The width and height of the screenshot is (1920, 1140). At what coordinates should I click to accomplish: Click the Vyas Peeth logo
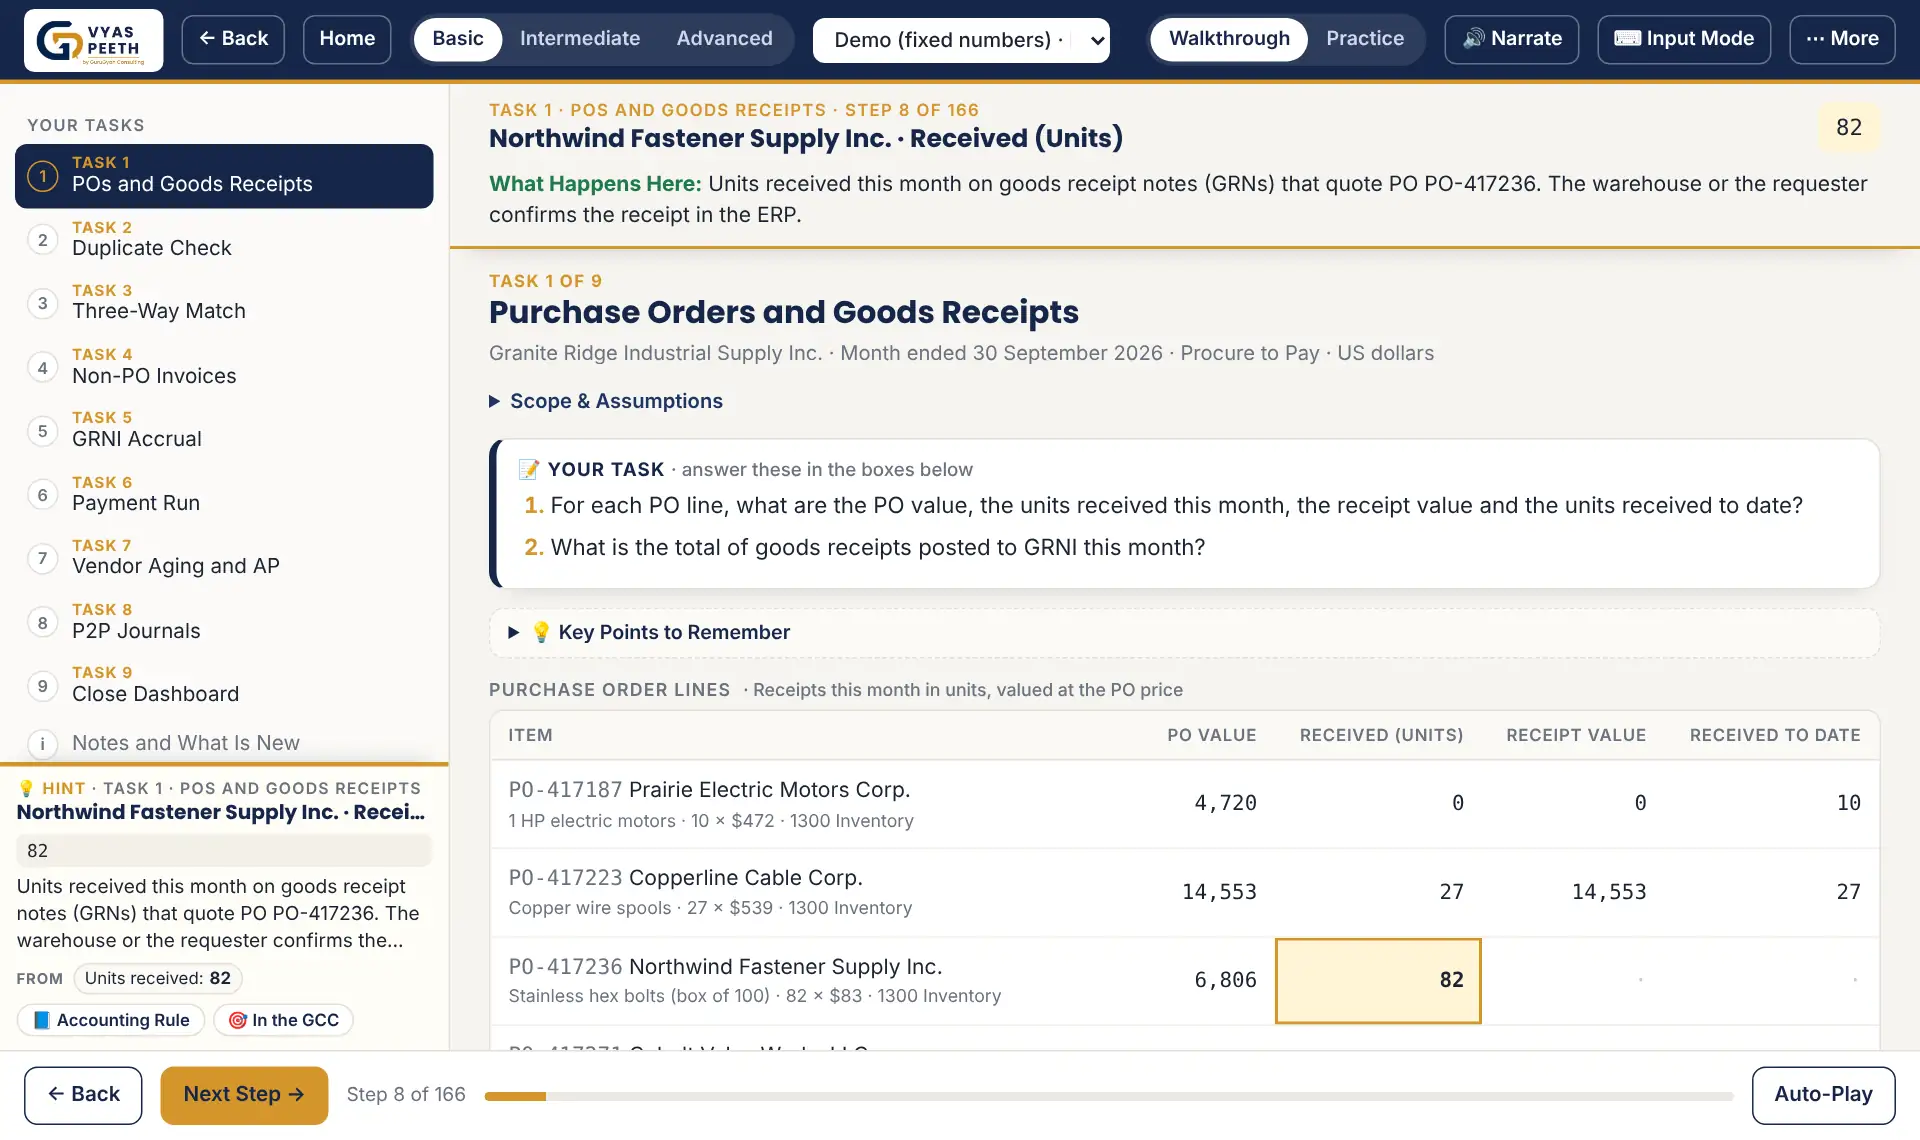tap(93, 40)
